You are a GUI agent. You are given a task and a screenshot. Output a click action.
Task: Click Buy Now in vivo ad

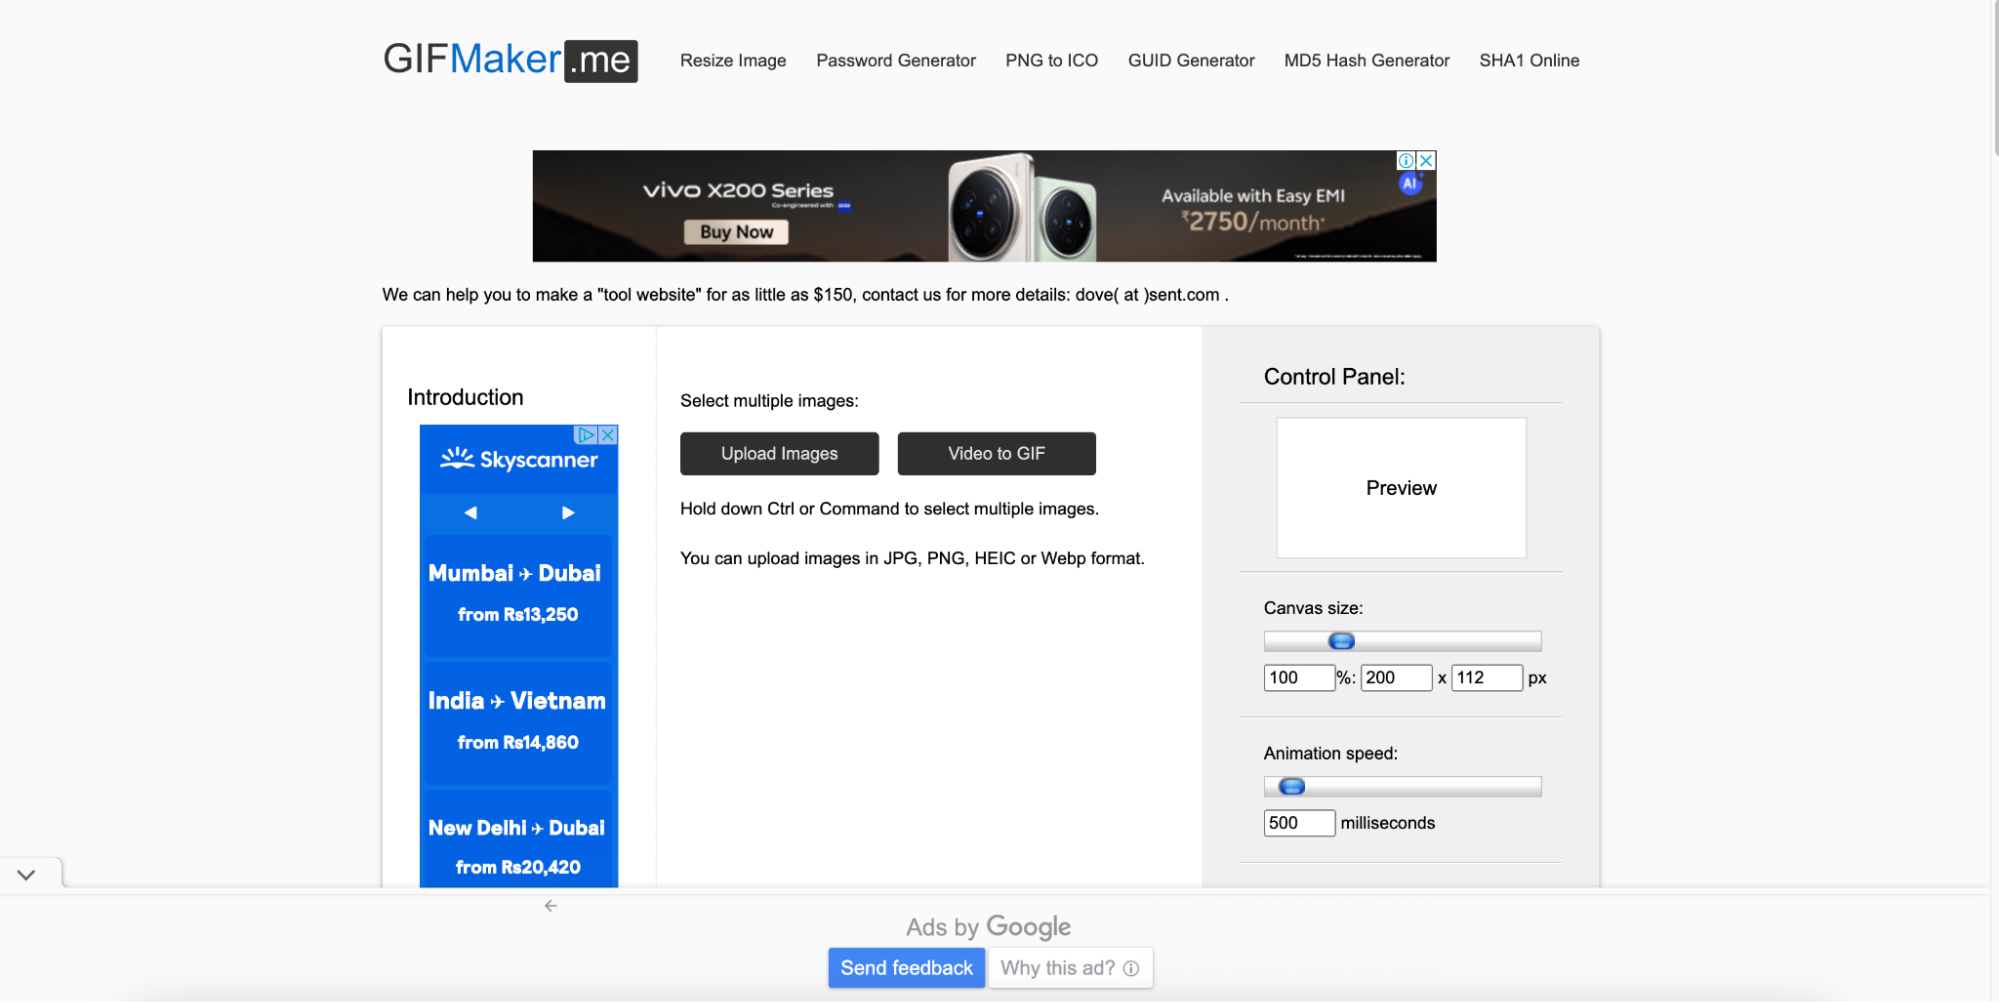coord(736,232)
